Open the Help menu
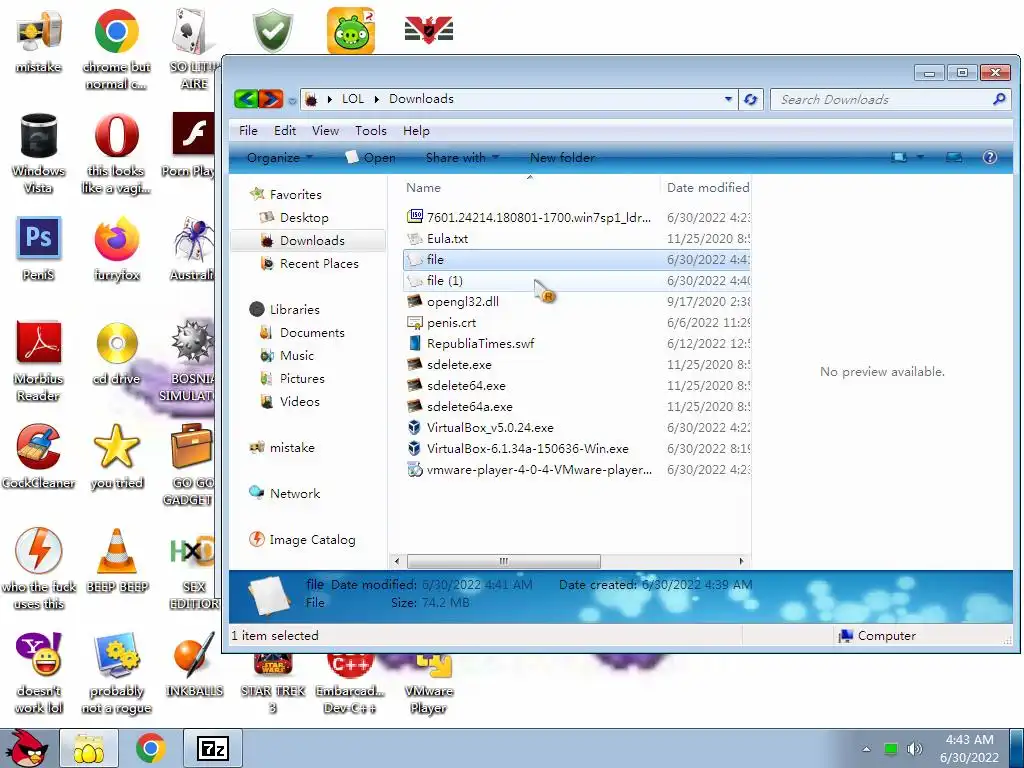 416,131
